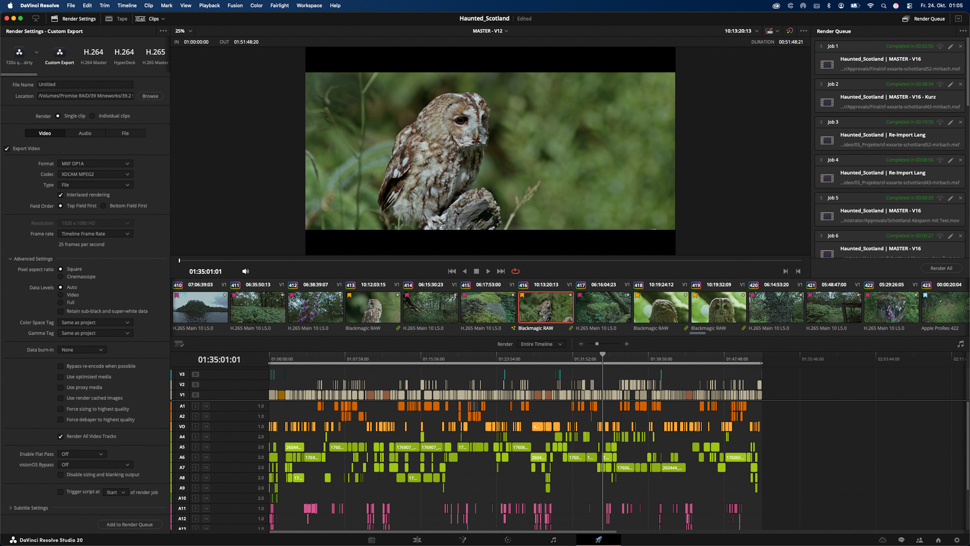Switch to the Audio settings tab

(x=85, y=133)
